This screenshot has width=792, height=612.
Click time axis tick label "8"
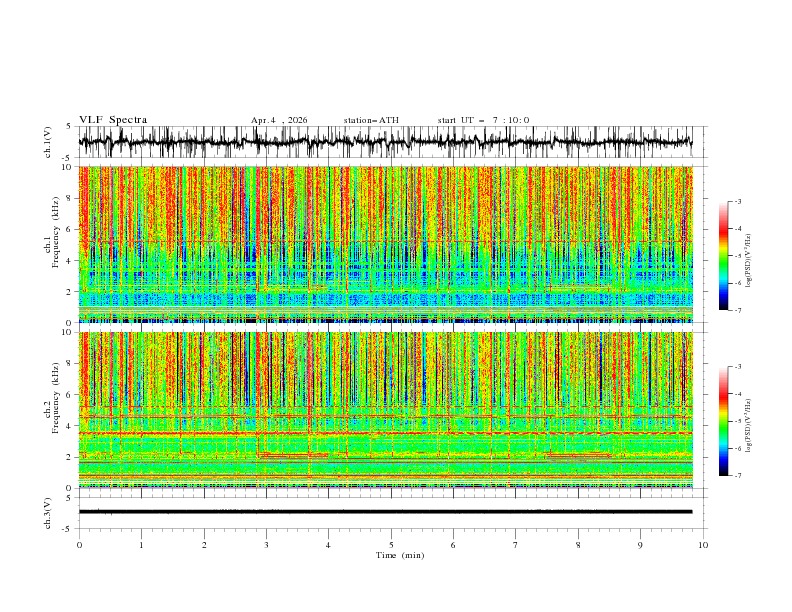point(578,545)
